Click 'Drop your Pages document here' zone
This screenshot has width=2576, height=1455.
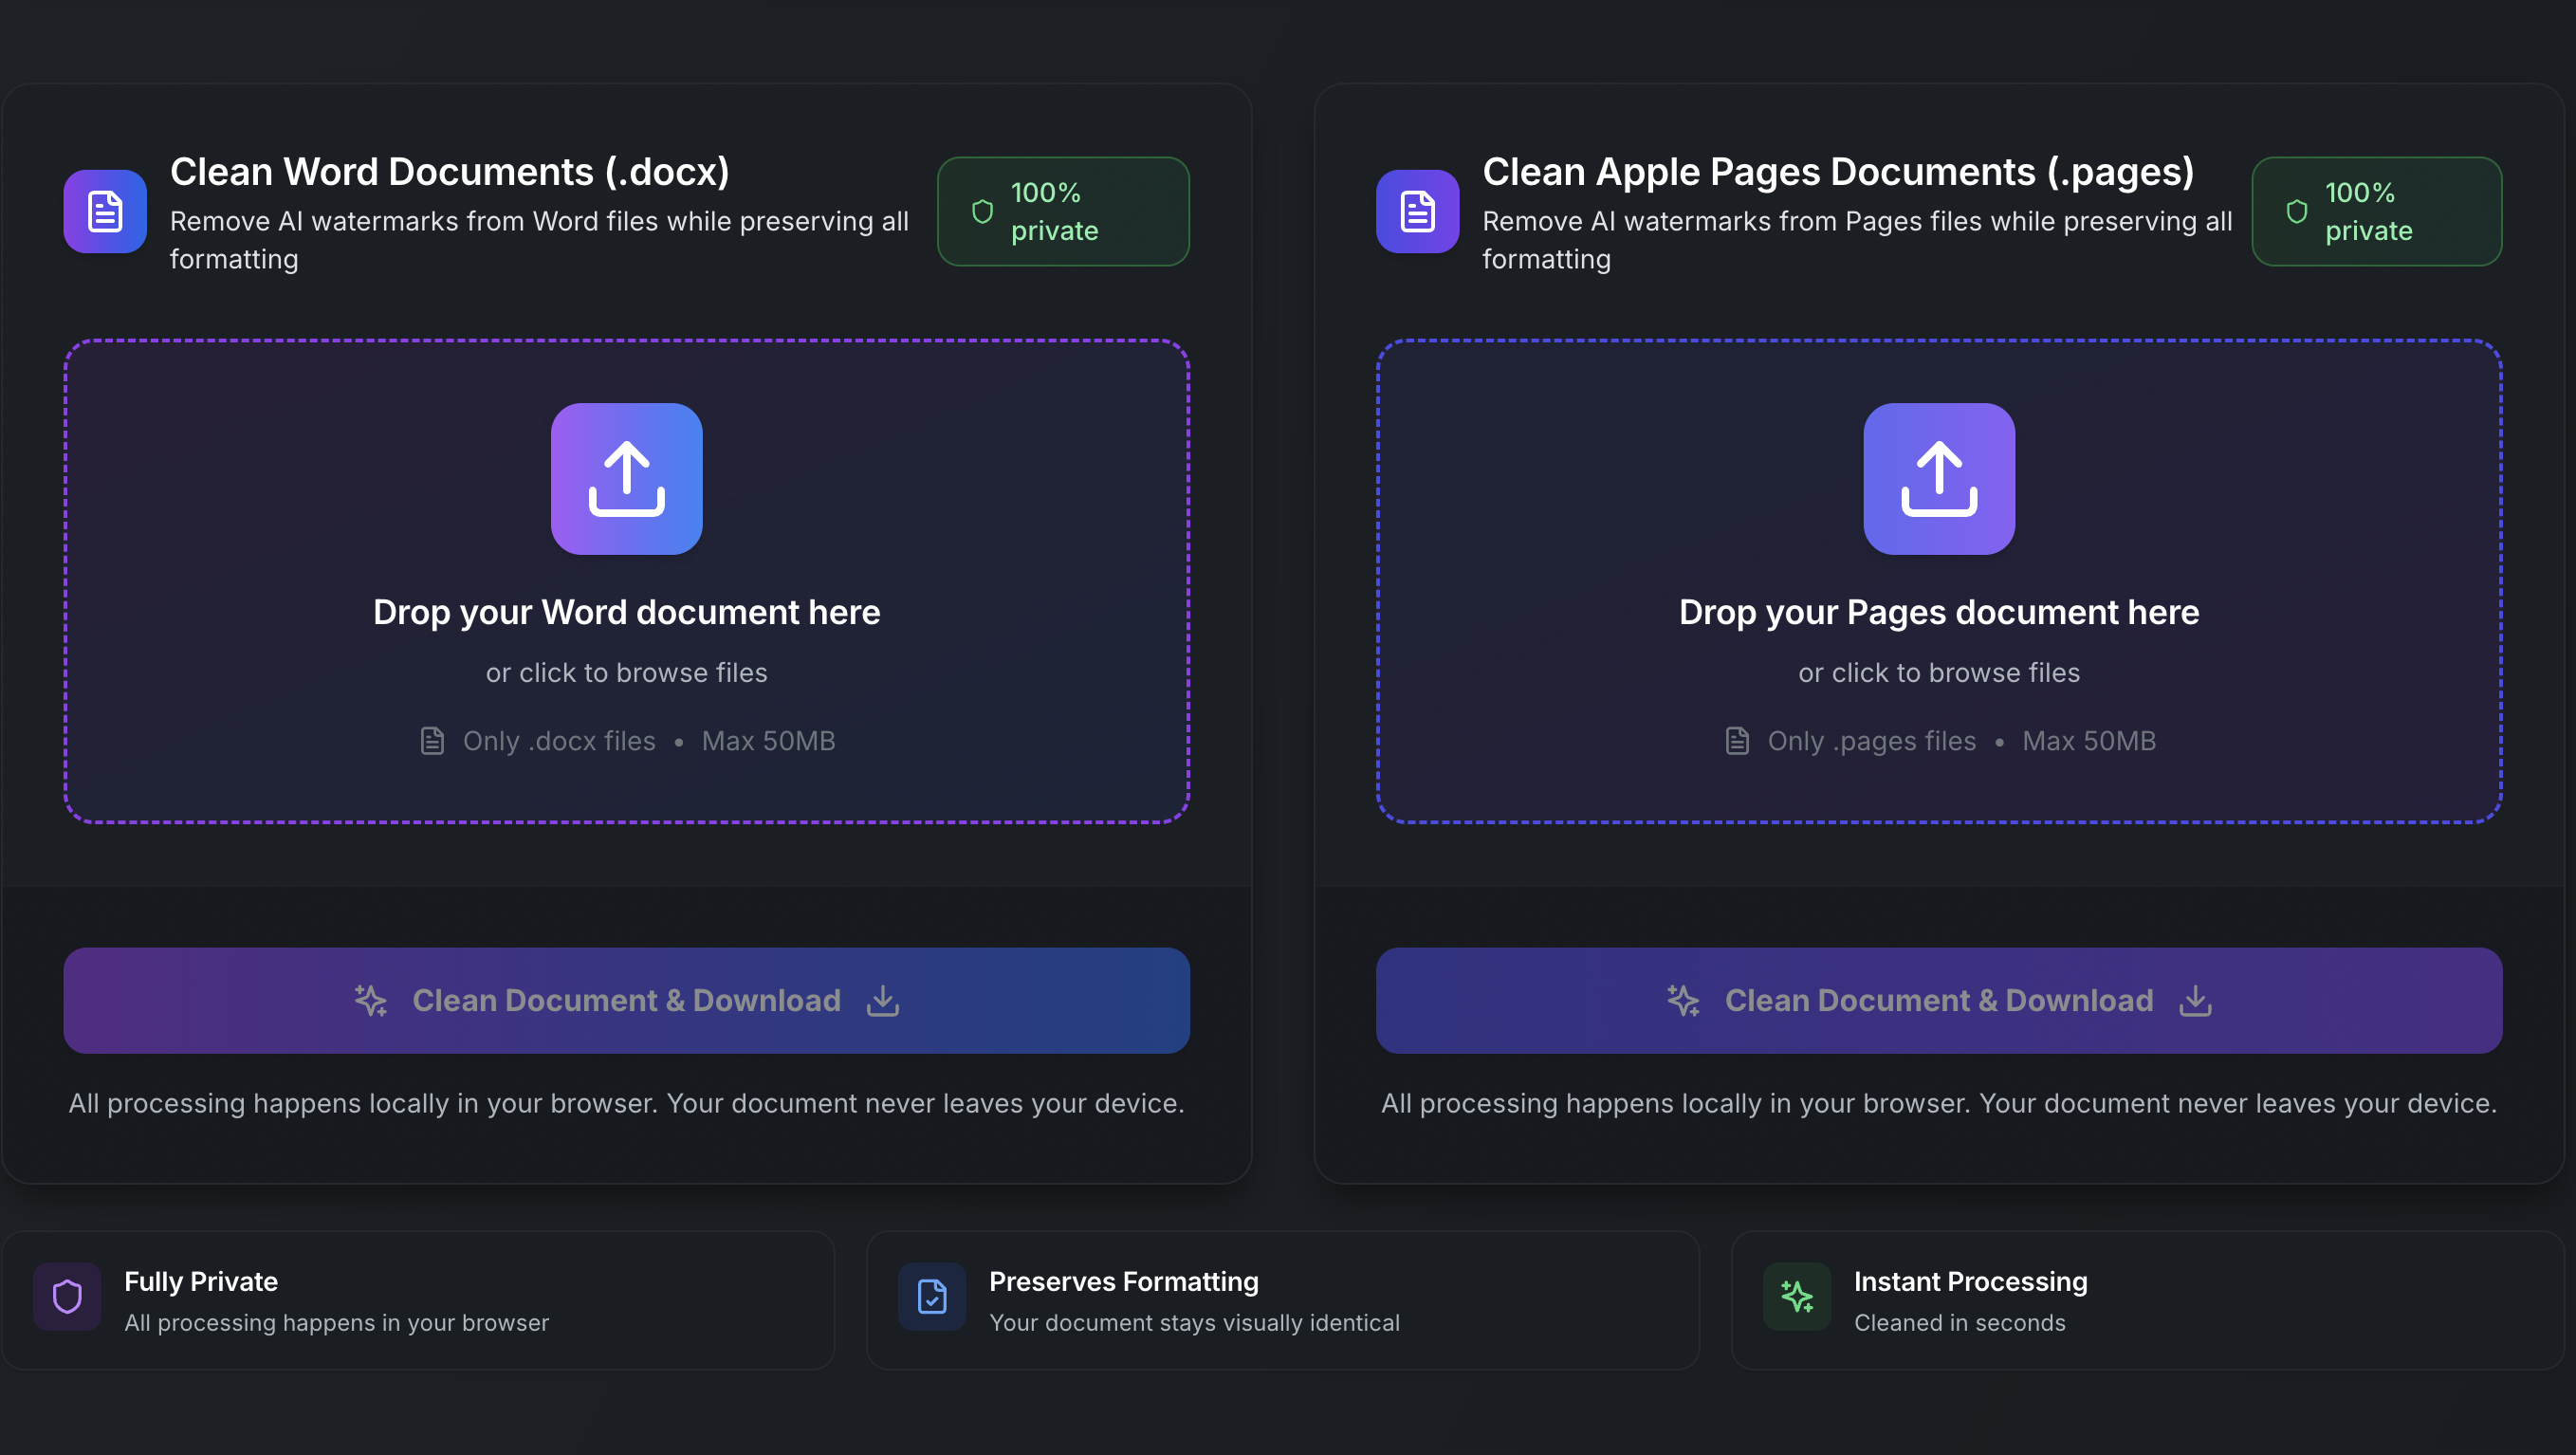pos(1938,612)
